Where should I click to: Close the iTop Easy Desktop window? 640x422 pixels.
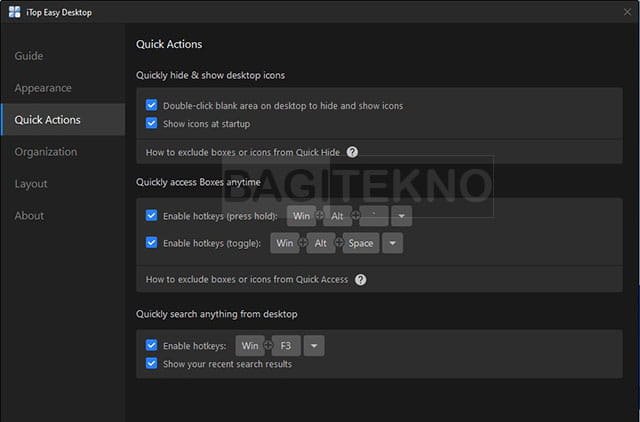627,12
